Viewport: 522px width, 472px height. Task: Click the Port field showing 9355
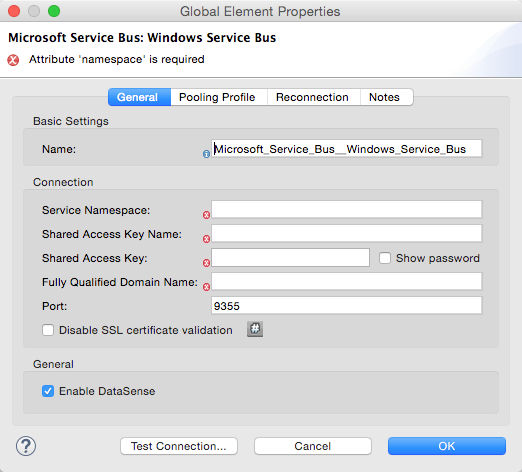click(347, 306)
